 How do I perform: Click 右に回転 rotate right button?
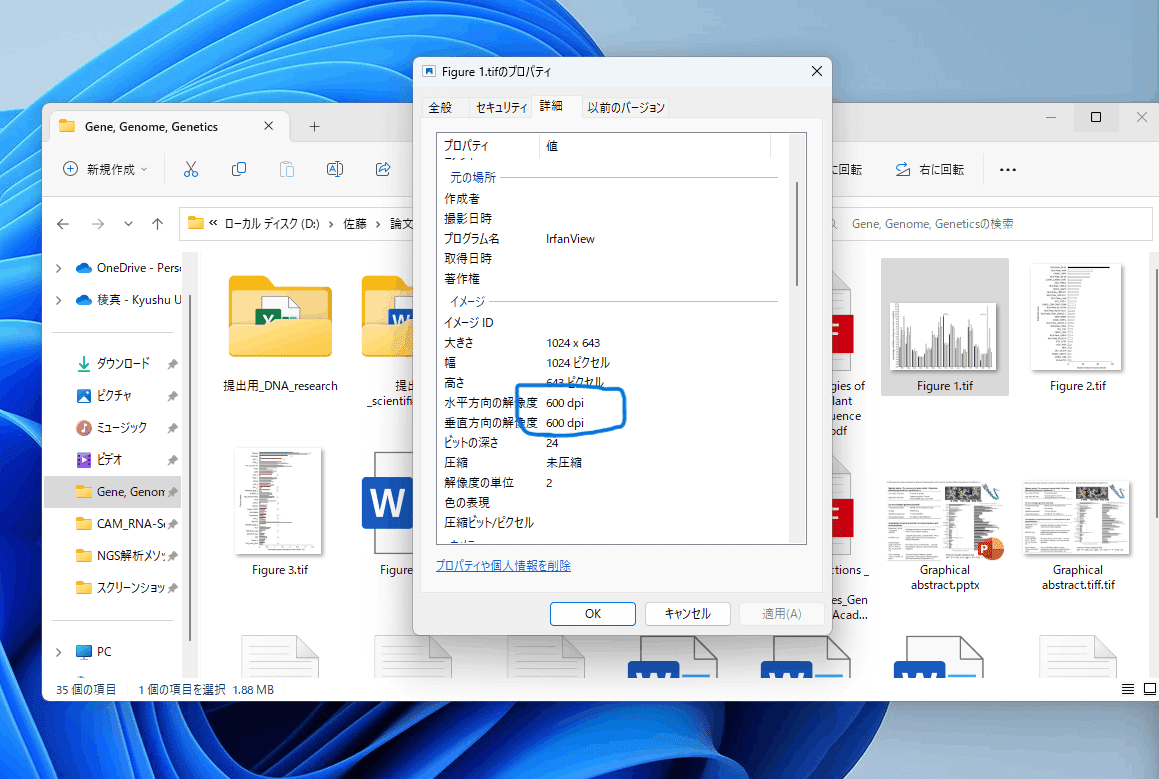point(930,169)
